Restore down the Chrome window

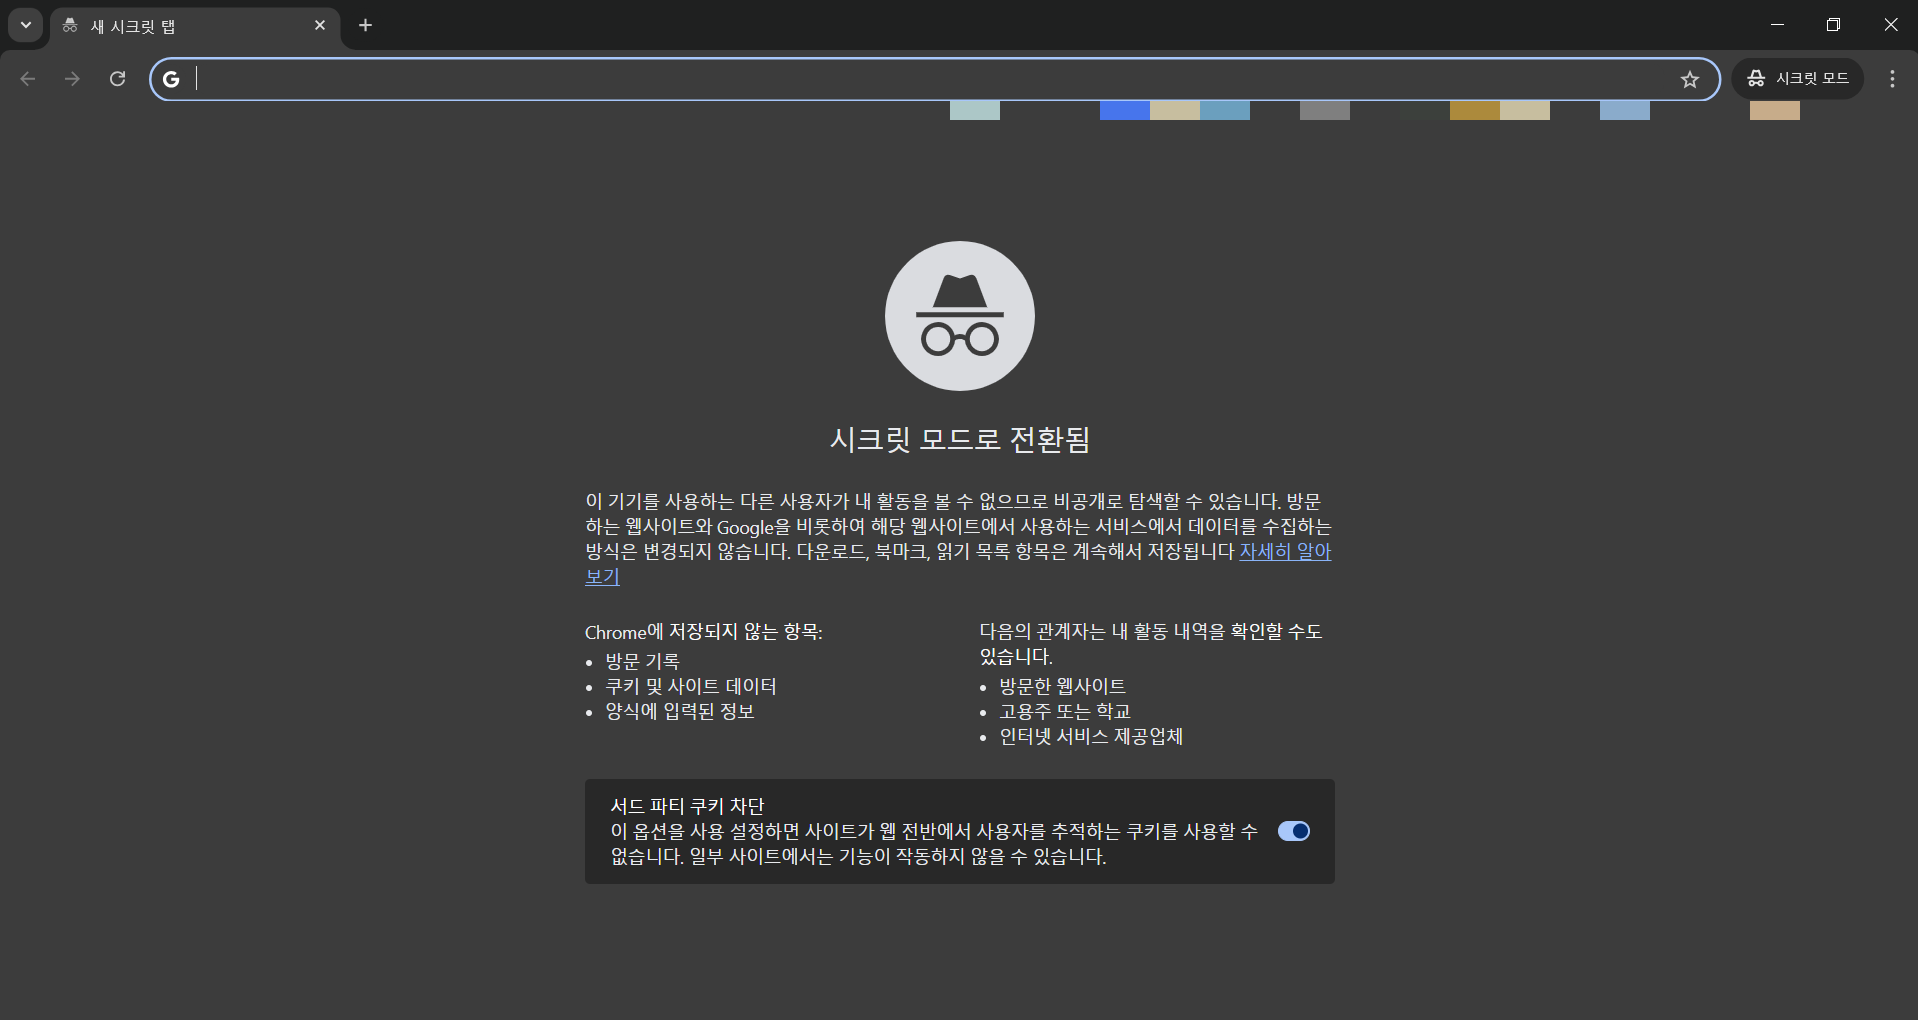pos(1833,25)
